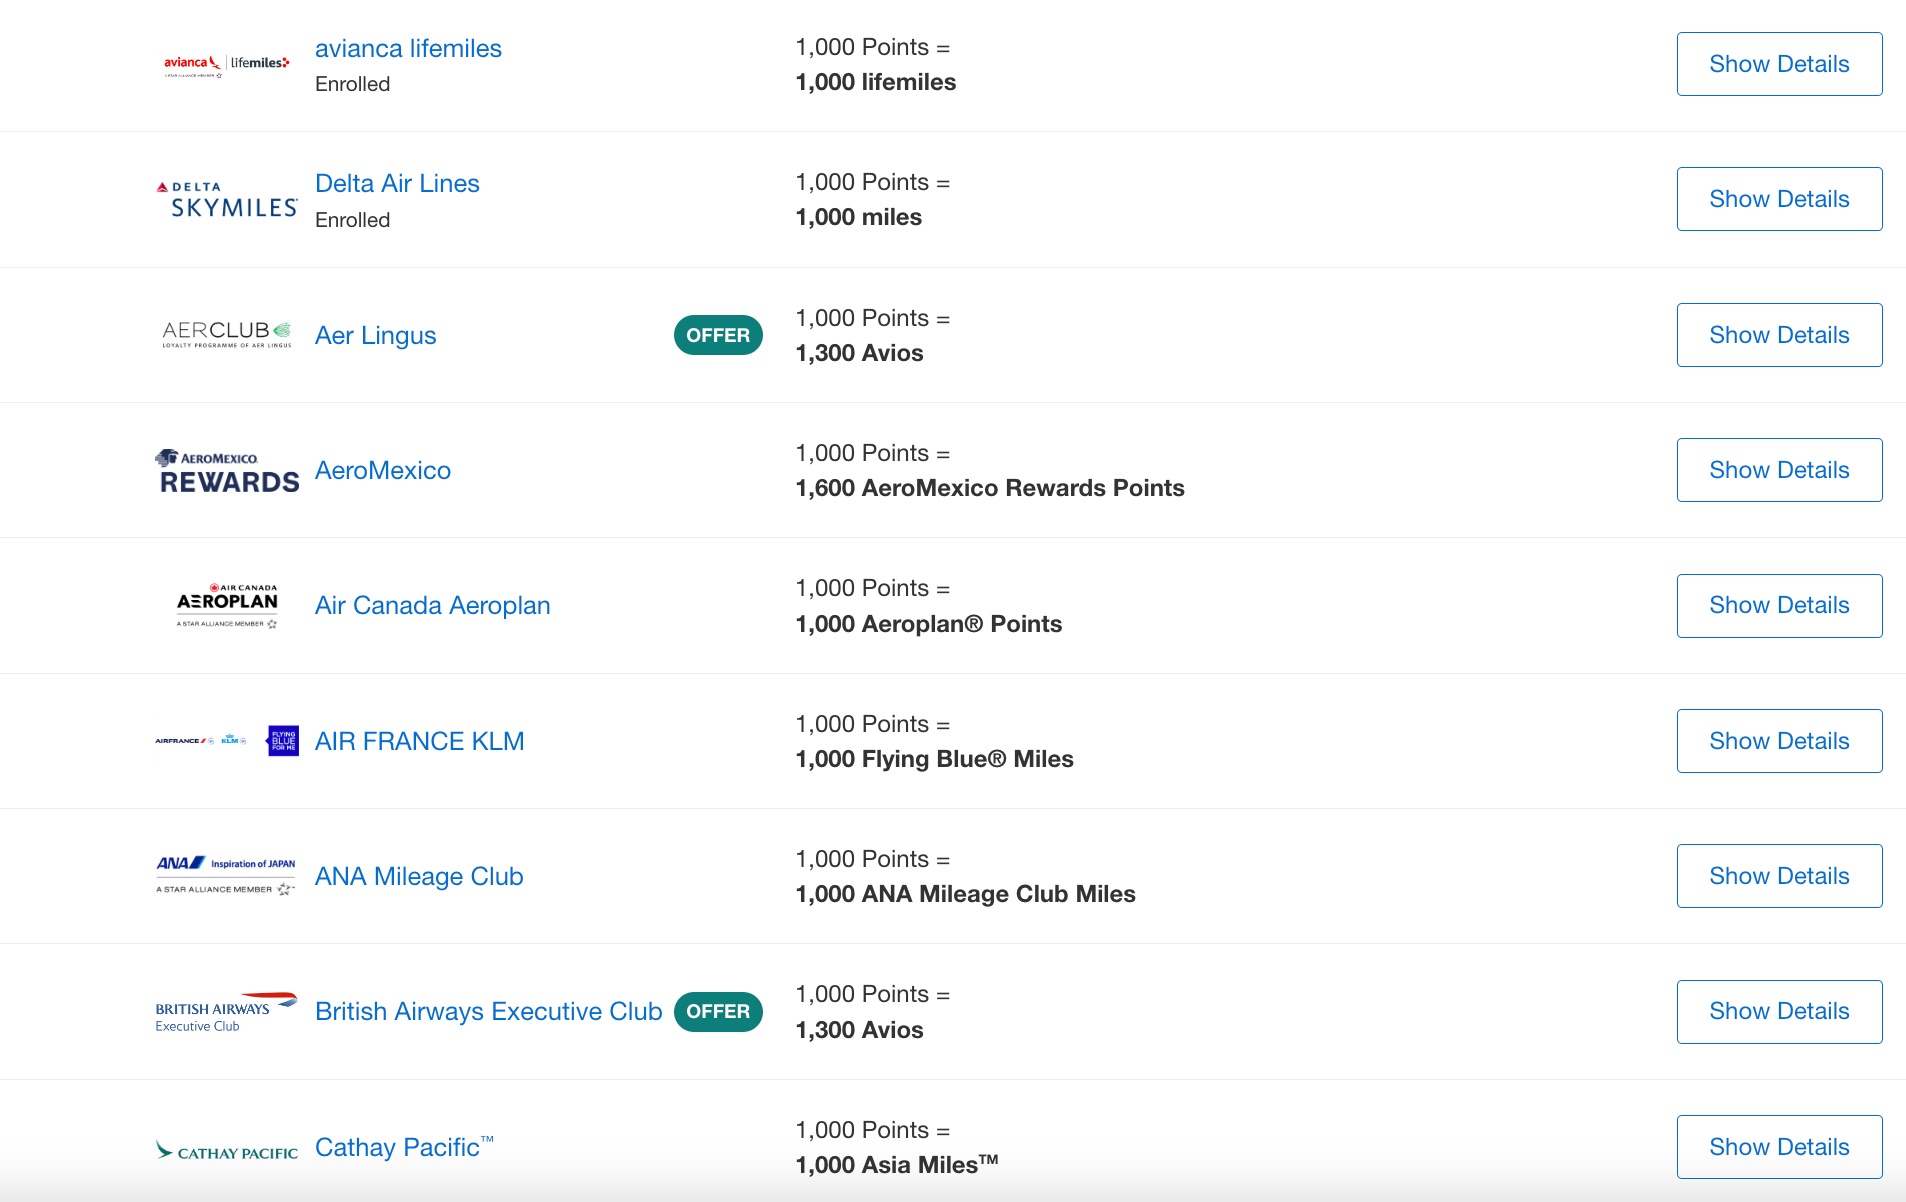Show Details for Delta Air Lines
1906x1202 pixels.
pos(1779,198)
